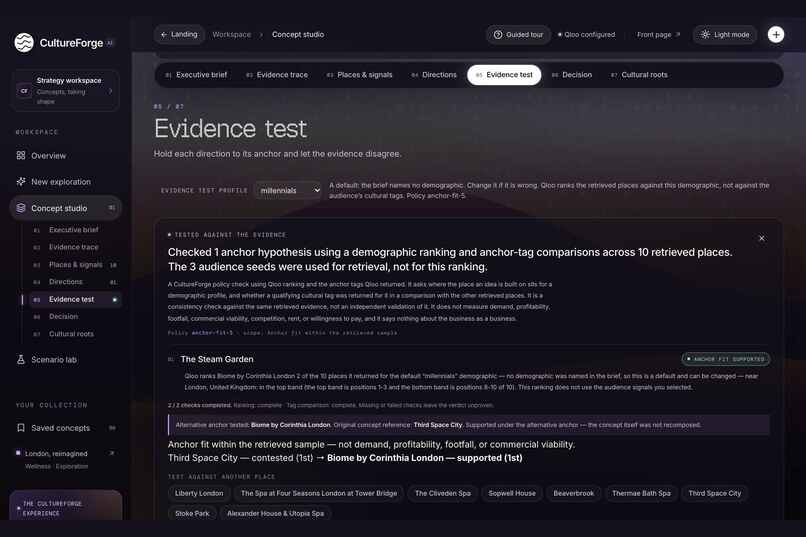This screenshot has height=537, width=806.
Task: Click Anchor Fit Supported badge
Action: (x=725, y=359)
